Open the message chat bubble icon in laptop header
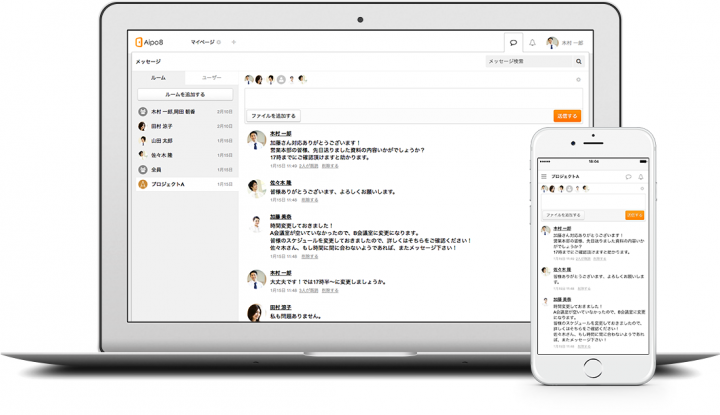The width and height of the screenshot is (720, 415). (513, 43)
